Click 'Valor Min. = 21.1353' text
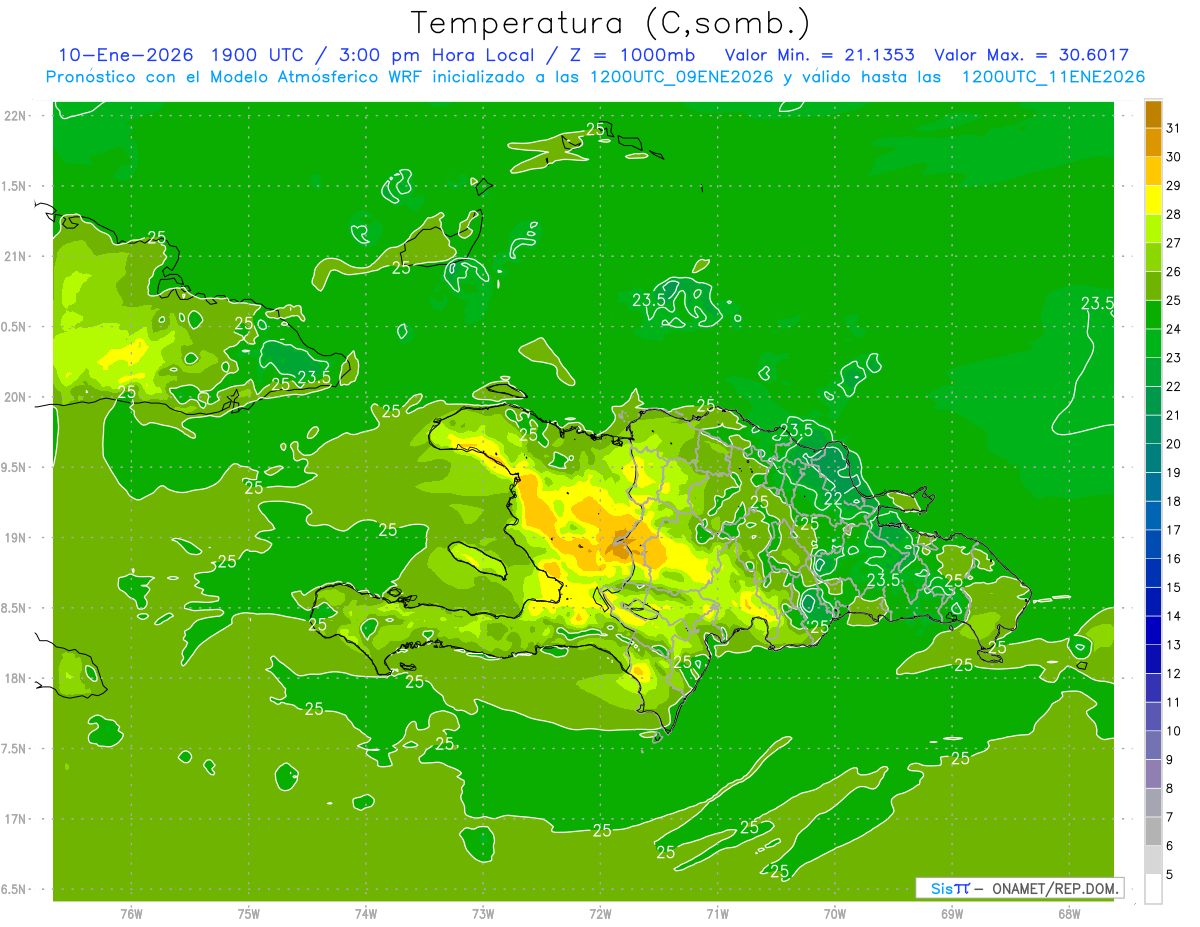Image resolution: width=1200 pixels, height=927 pixels. 819,55
